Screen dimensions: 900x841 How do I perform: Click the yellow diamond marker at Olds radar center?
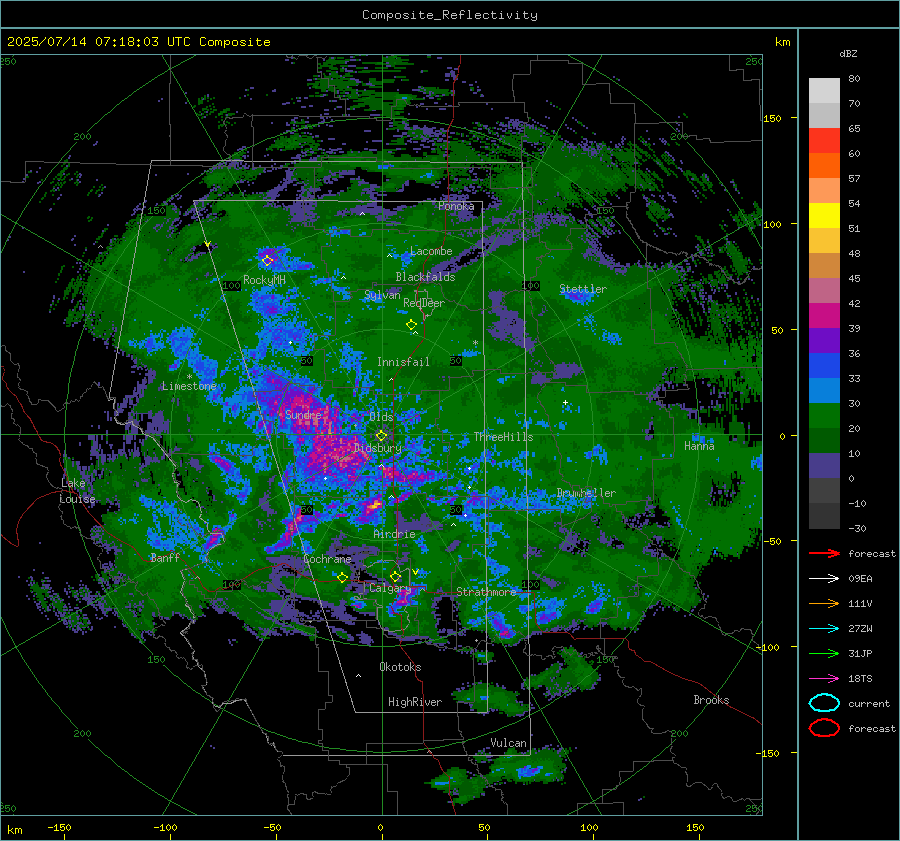coord(381,436)
